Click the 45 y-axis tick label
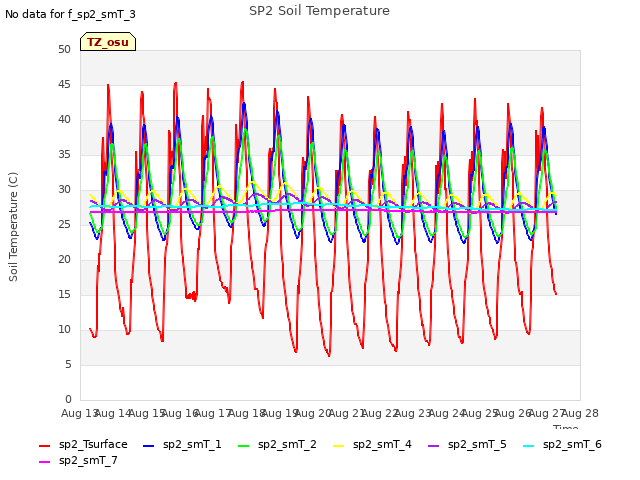Viewport: 640px width, 480px height. 64,84
